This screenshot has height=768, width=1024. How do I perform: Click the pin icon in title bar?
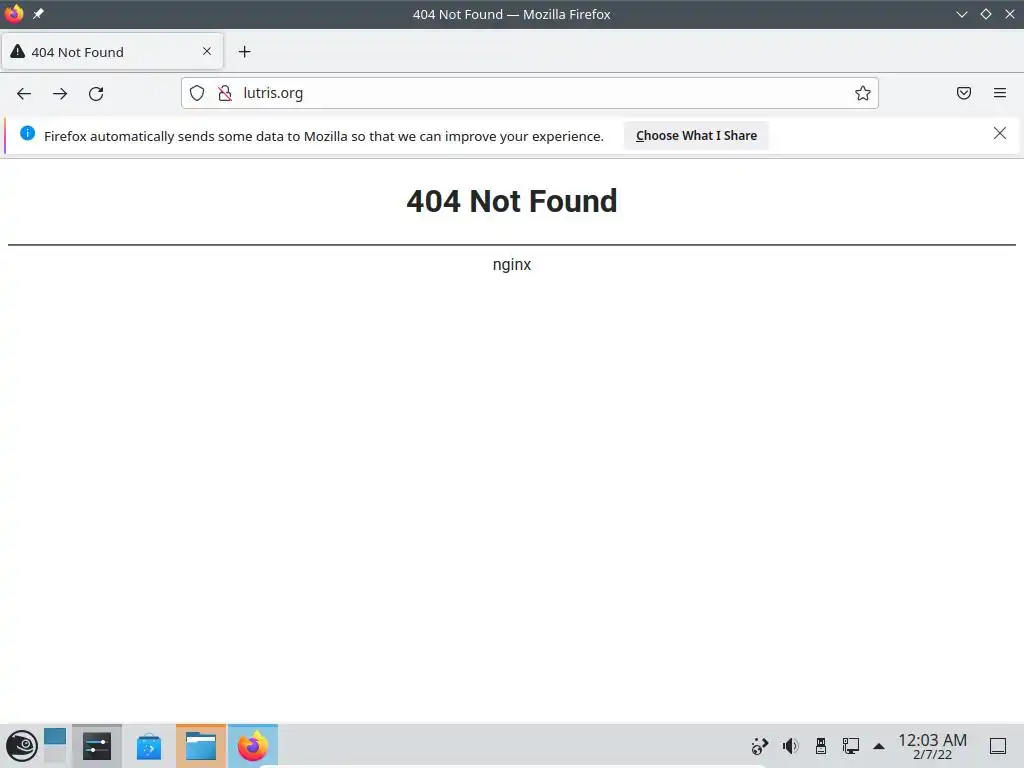pyautogui.click(x=39, y=14)
